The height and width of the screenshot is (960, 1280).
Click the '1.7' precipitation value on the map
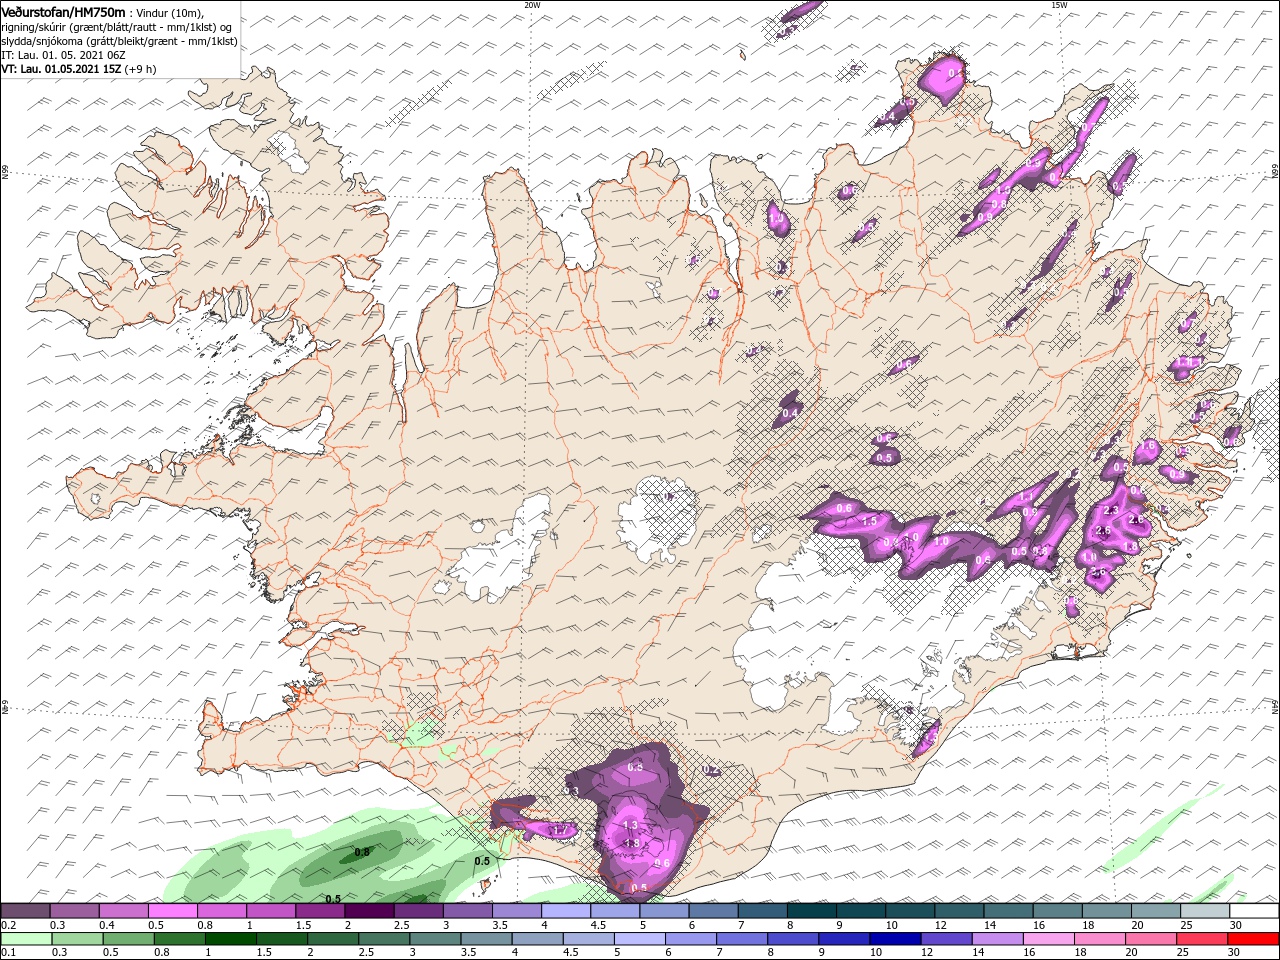pos(560,830)
